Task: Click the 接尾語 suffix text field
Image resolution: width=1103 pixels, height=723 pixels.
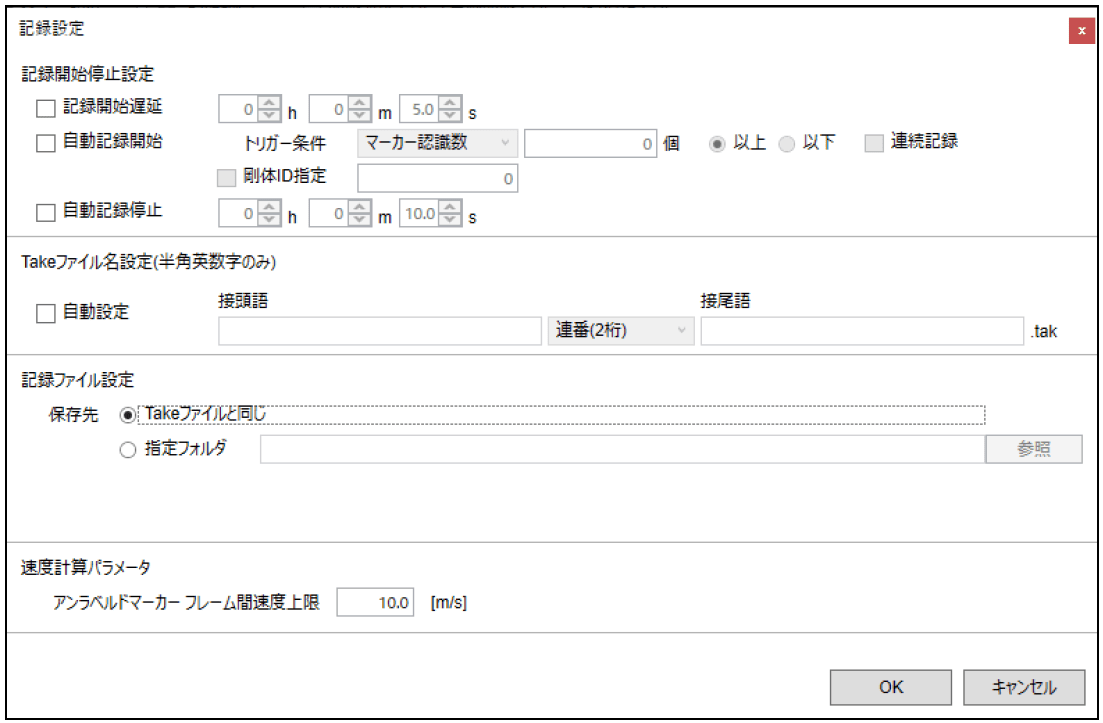Action: (x=862, y=331)
